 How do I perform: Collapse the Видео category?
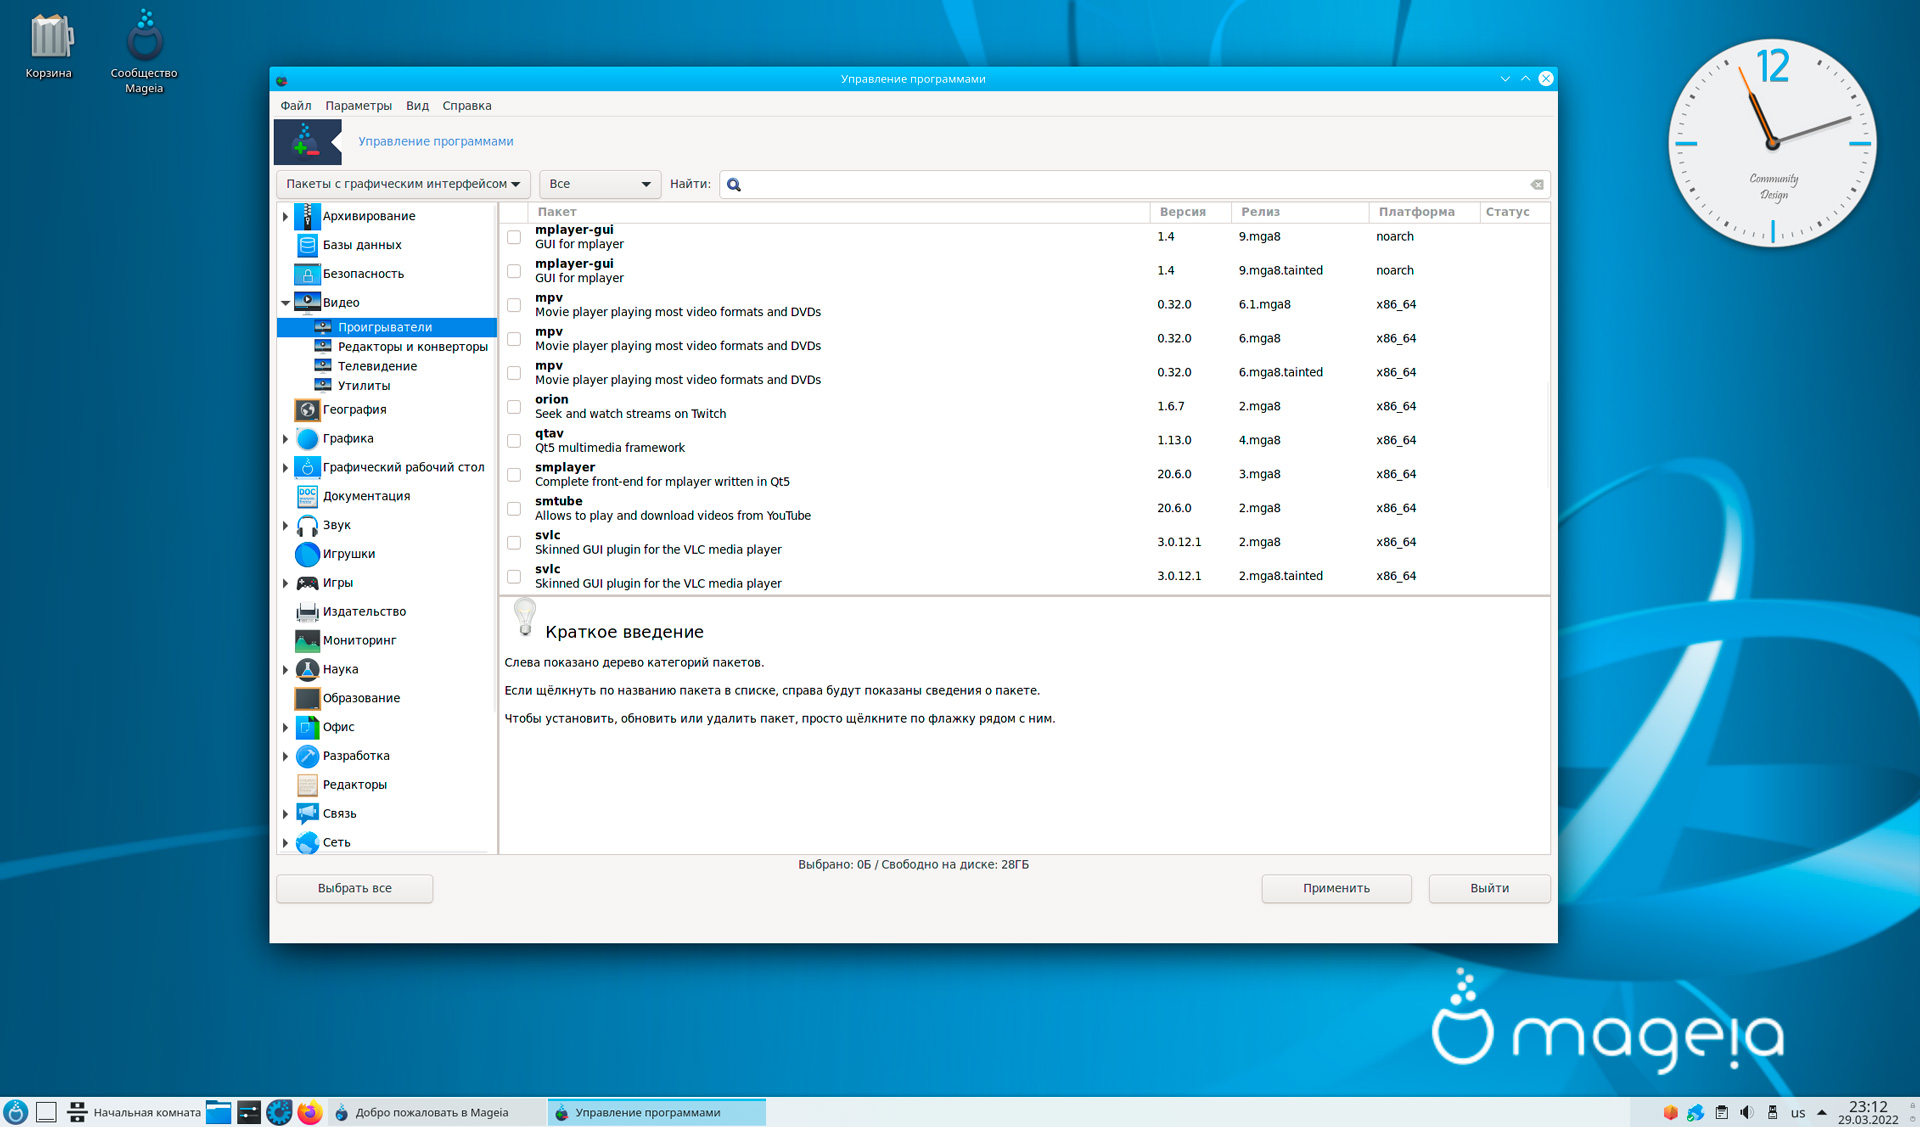285,303
